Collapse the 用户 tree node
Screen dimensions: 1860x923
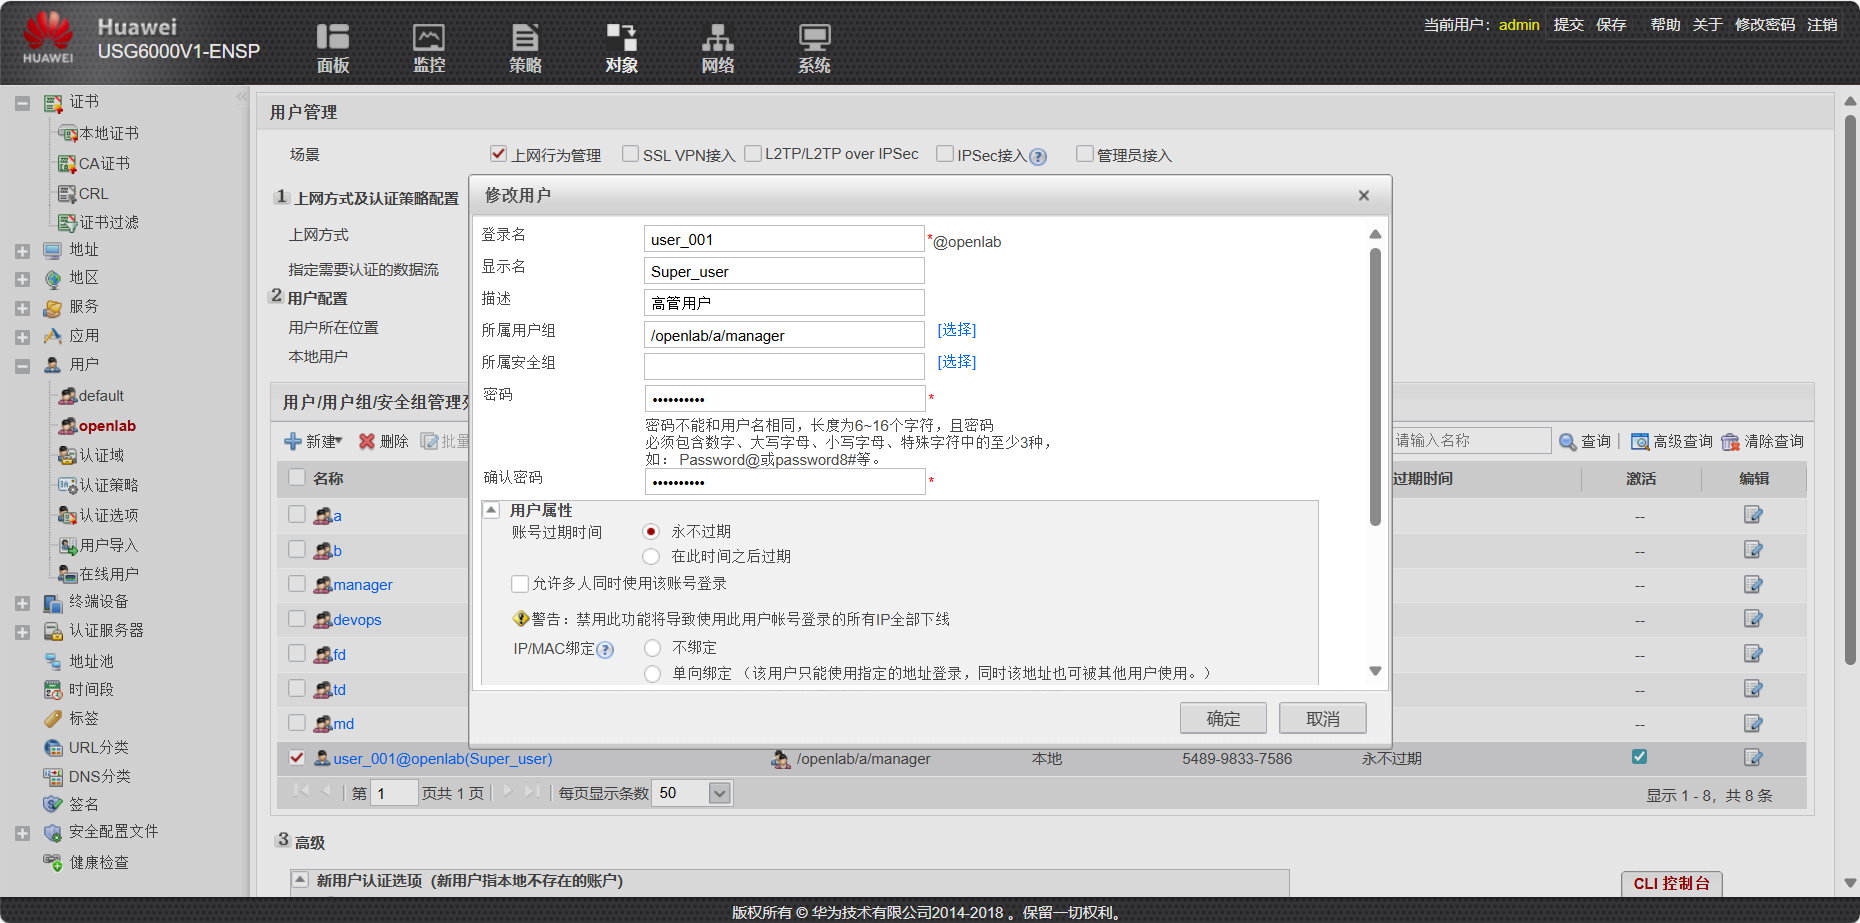[x=22, y=366]
